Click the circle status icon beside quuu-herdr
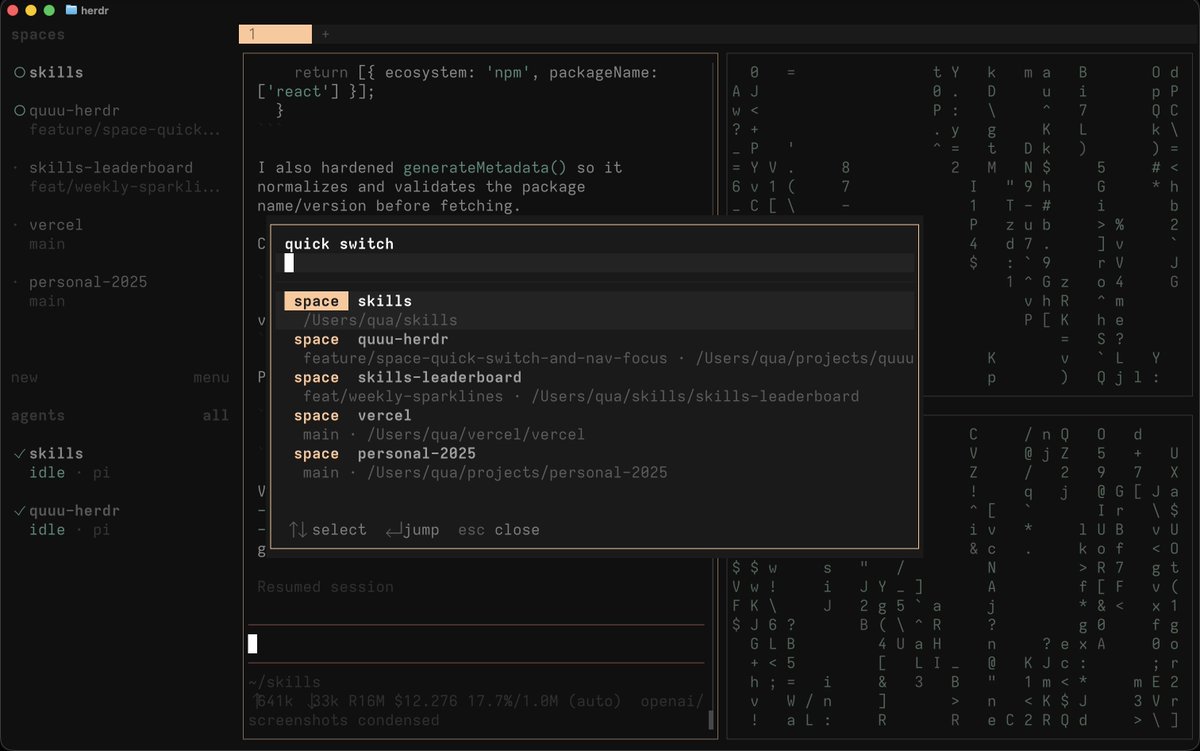1200x751 pixels. click(19, 110)
